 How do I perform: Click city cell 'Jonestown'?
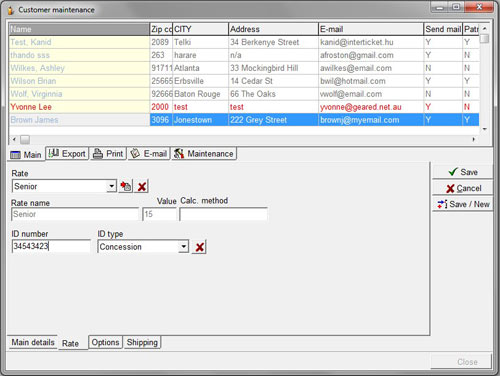pos(201,120)
